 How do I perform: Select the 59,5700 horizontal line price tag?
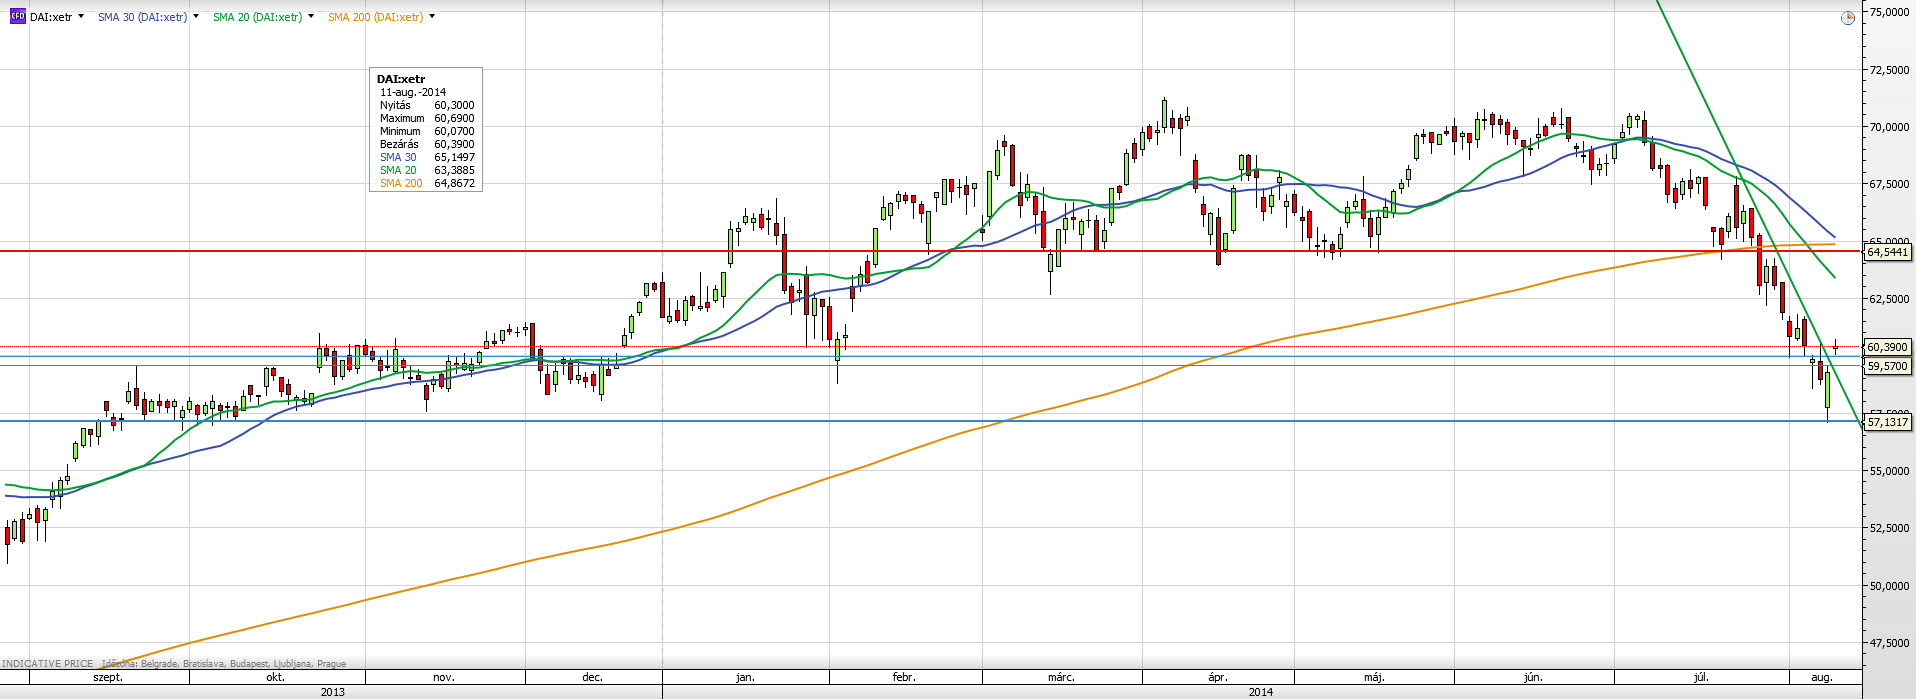click(1887, 366)
